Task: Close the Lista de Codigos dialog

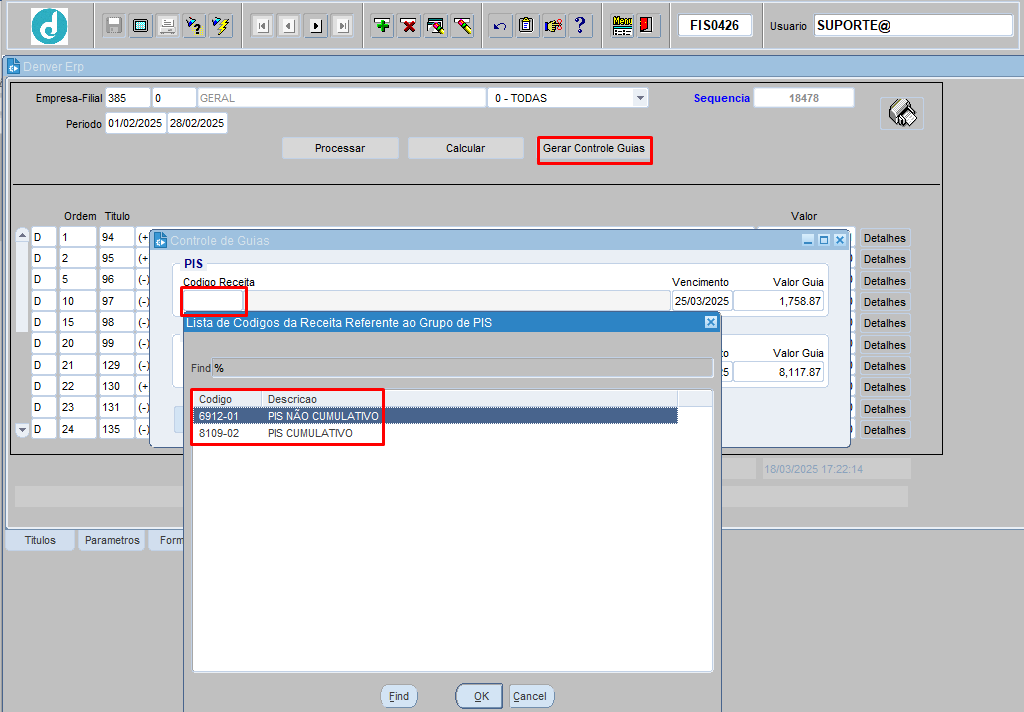Action: click(710, 322)
